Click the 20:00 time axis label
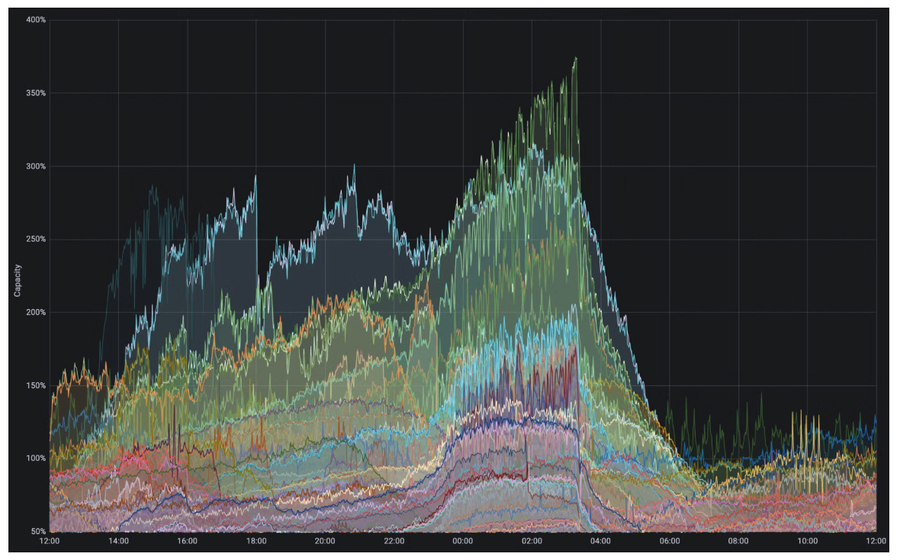This screenshot has width=900, height=560. pos(325,541)
